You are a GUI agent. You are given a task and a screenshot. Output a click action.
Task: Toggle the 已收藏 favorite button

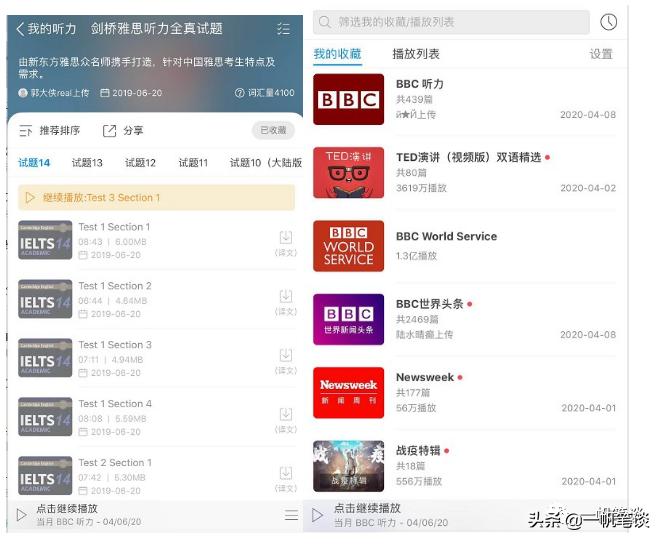point(273,131)
